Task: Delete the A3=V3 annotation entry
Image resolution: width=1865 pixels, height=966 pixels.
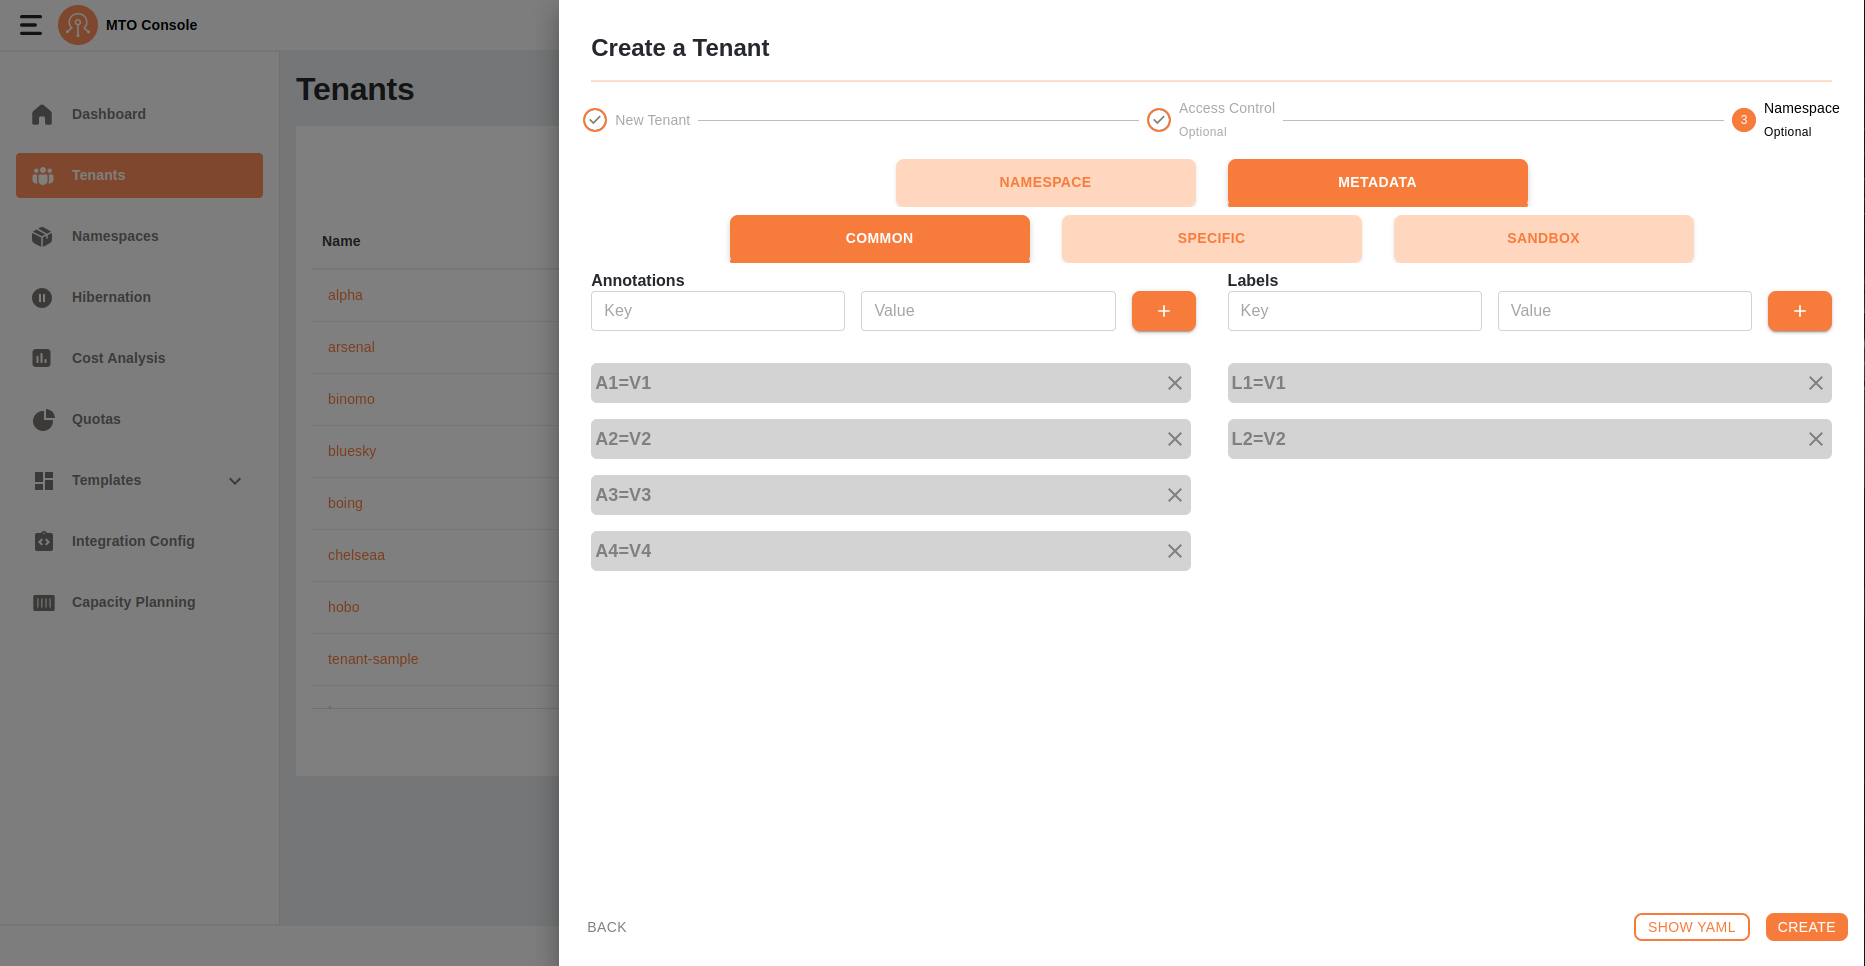Action: (1175, 495)
